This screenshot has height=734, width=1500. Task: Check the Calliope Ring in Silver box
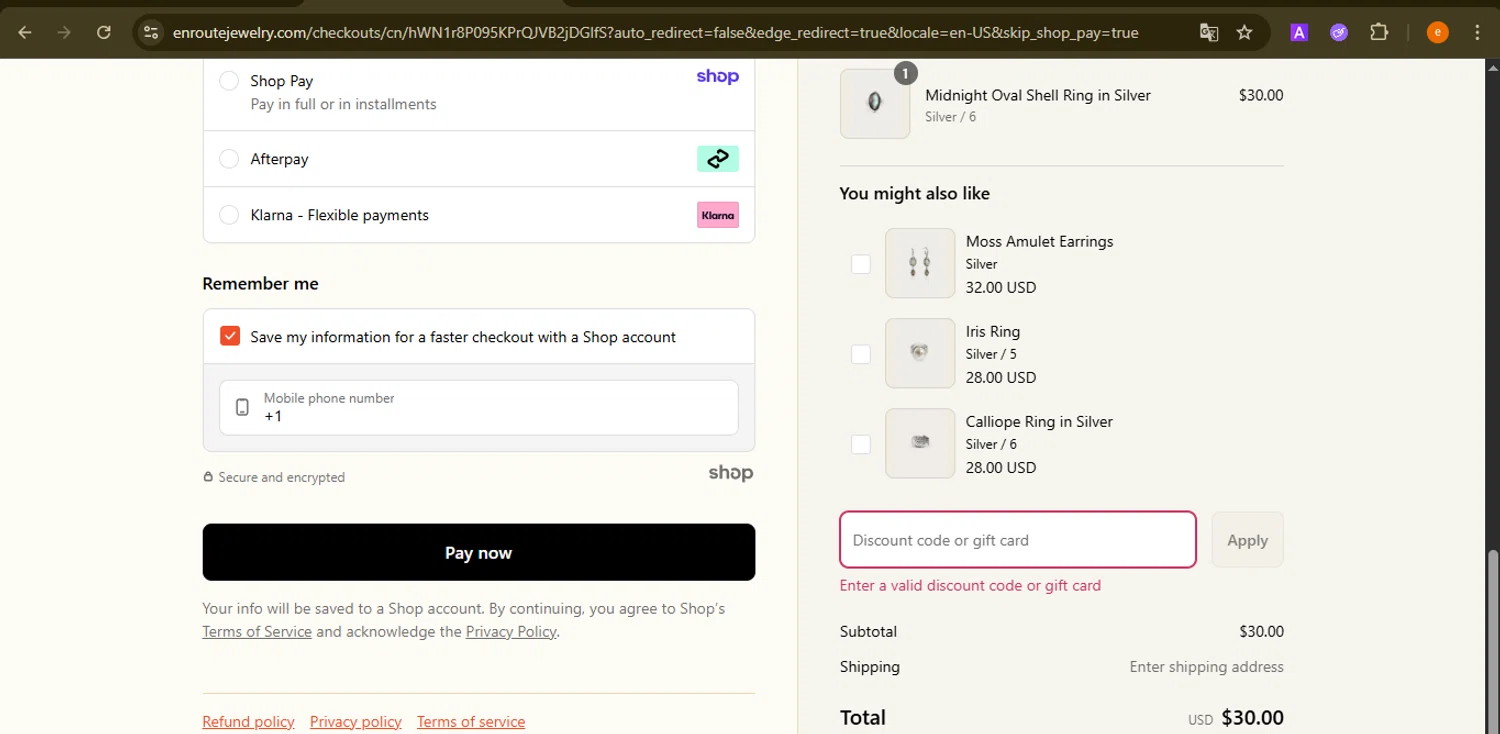pyautogui.click(x=860, y=444)
